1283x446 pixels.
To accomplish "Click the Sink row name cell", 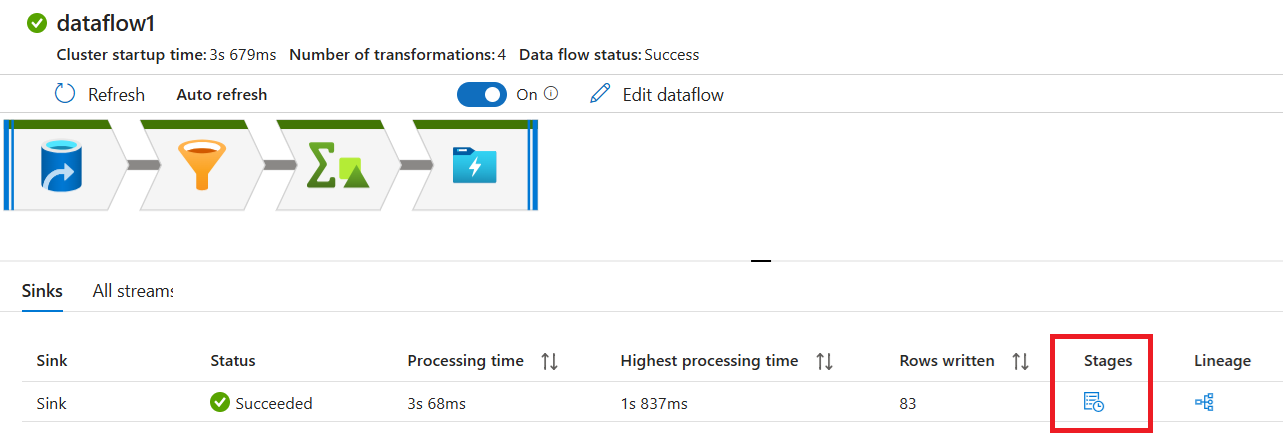I will tap(51, 404).
